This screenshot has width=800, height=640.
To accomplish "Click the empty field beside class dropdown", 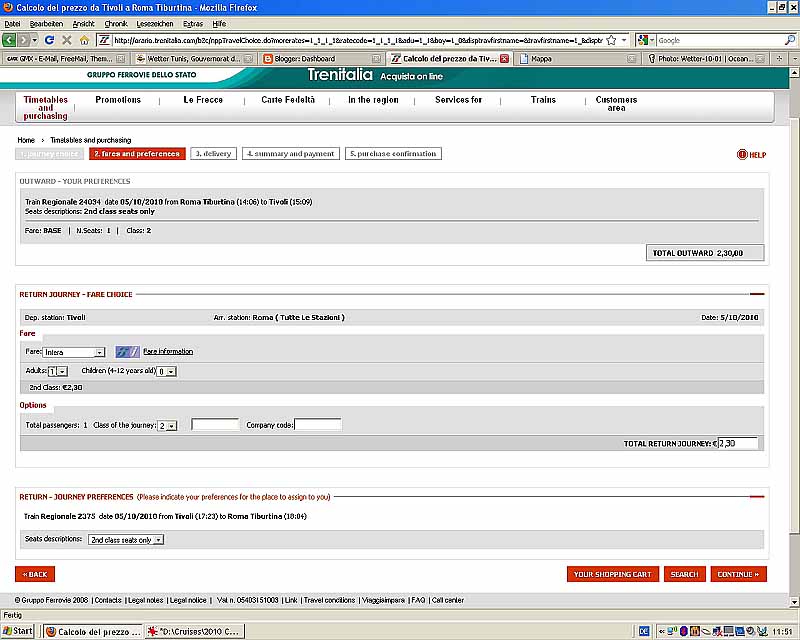I will point(215,425).
